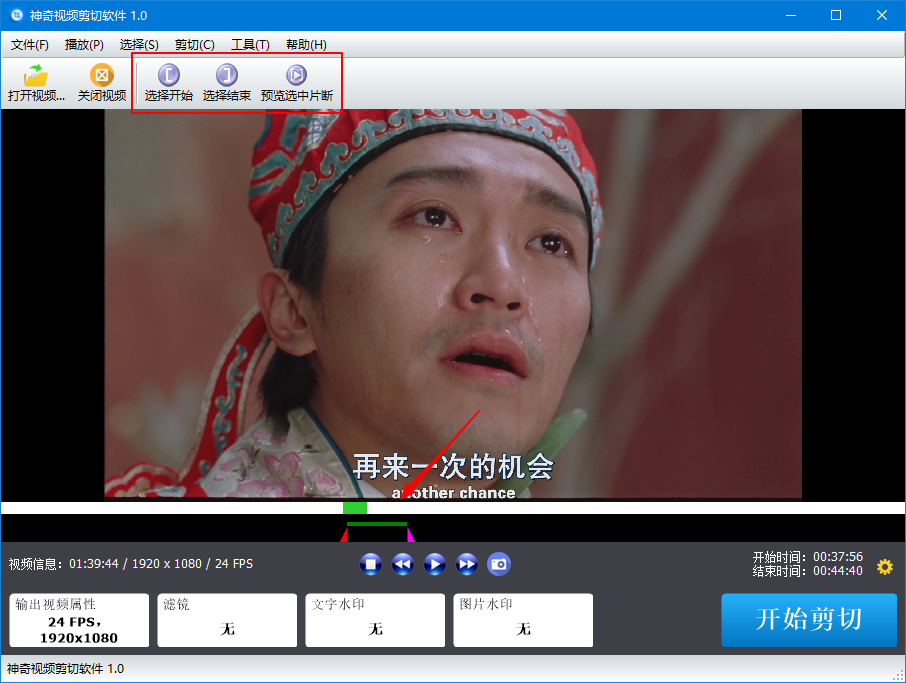Open the 文字水印 text watermark box
Screen dimensions: 906x683
375,620
